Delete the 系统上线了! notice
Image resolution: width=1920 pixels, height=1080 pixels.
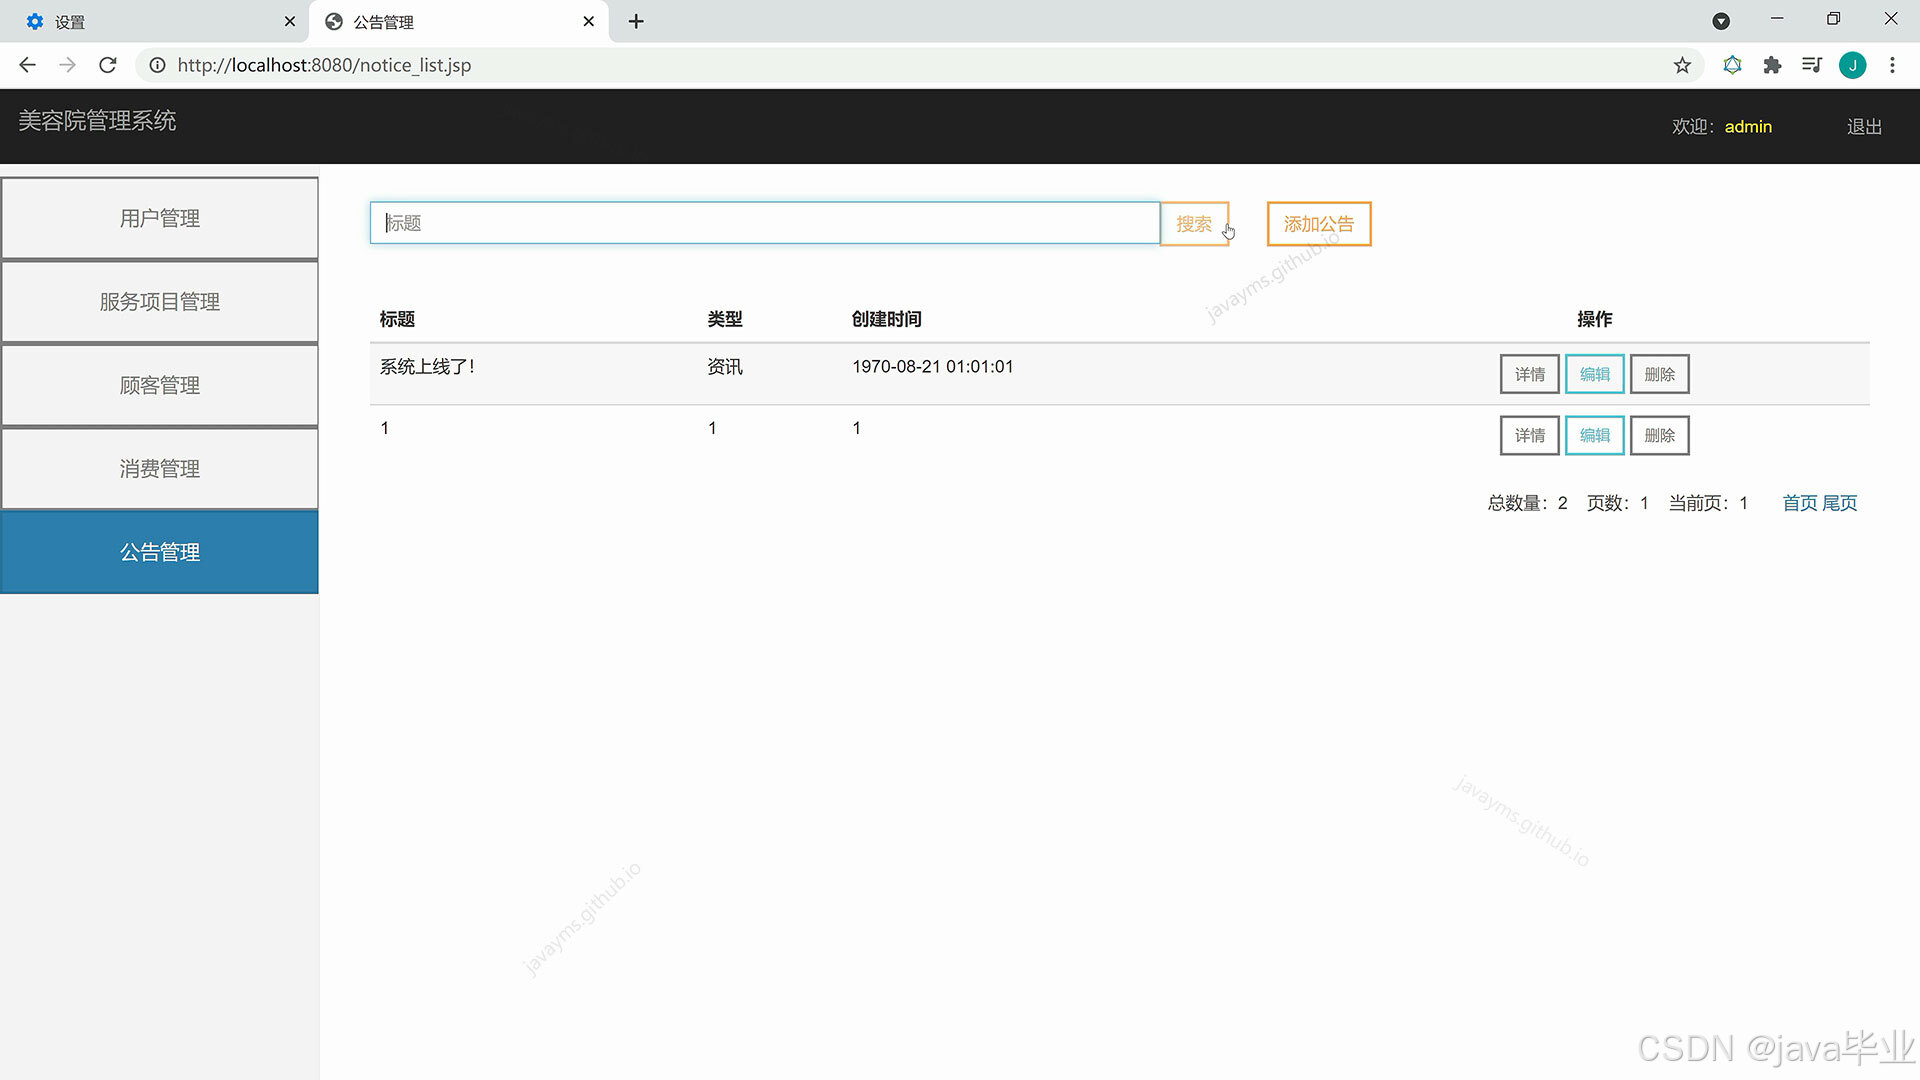tap(1659, 374)
